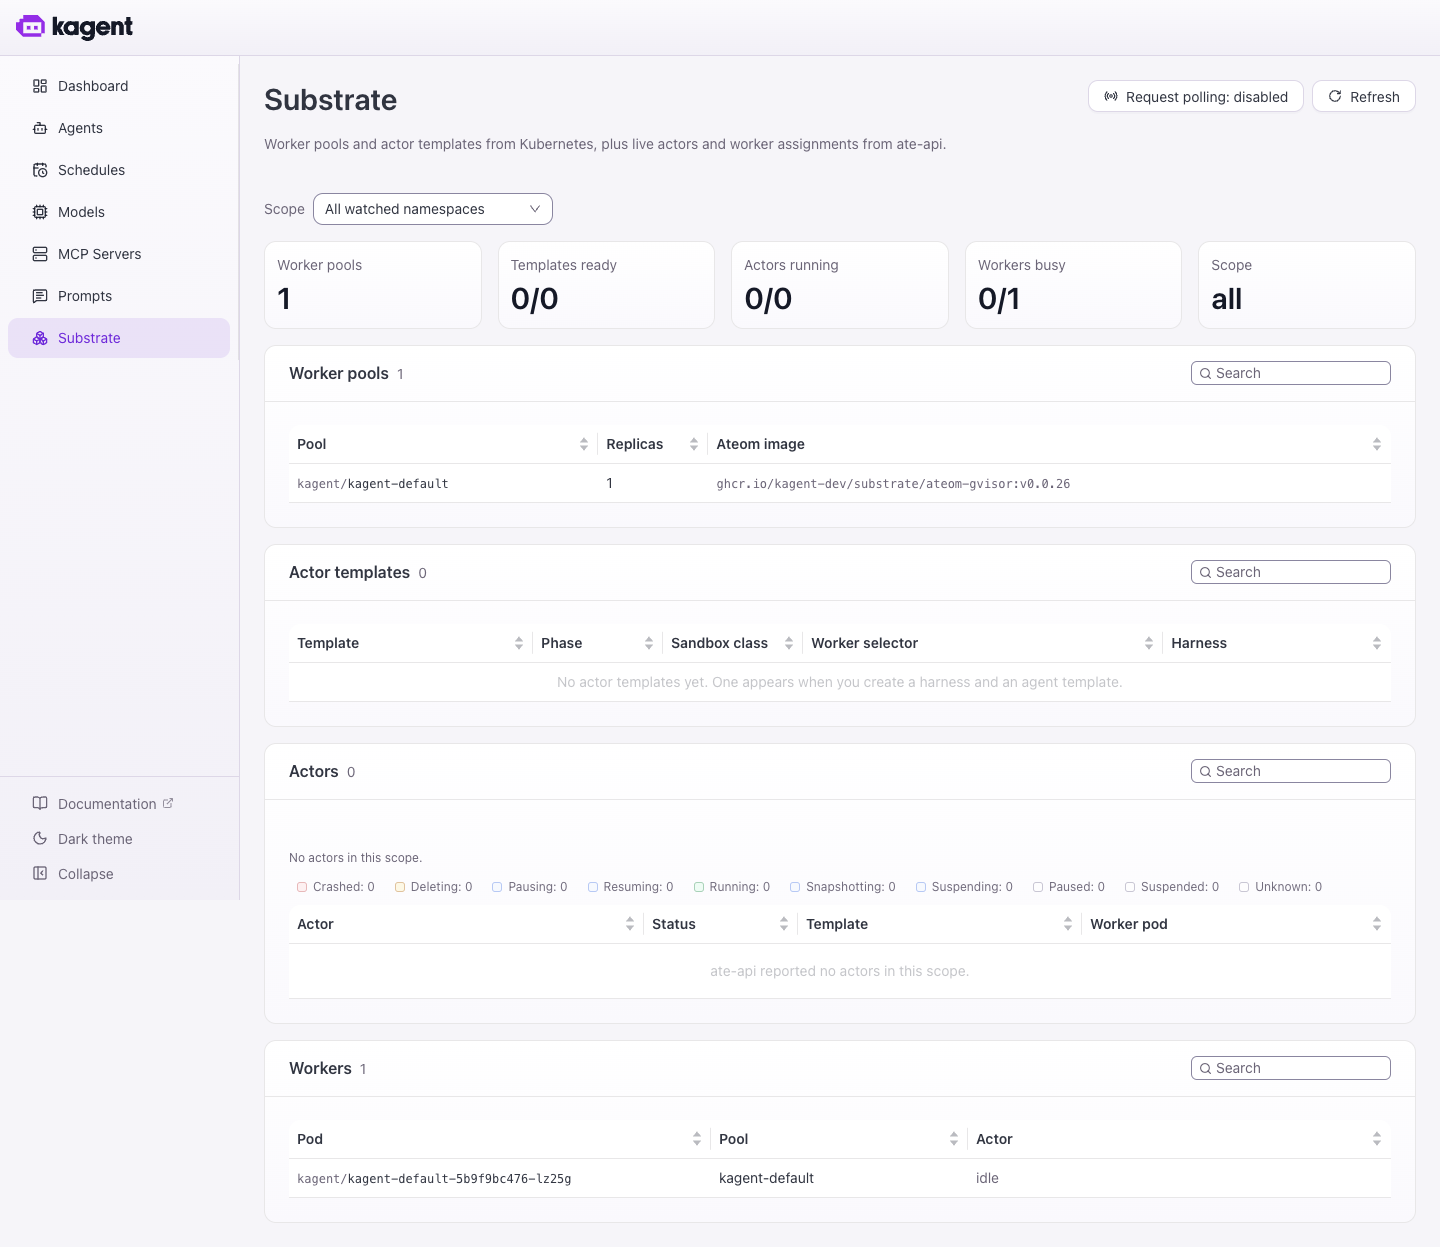
Task: Click the Schedules calendar icon
Action: pyautogui.click(x=40, y=170)
